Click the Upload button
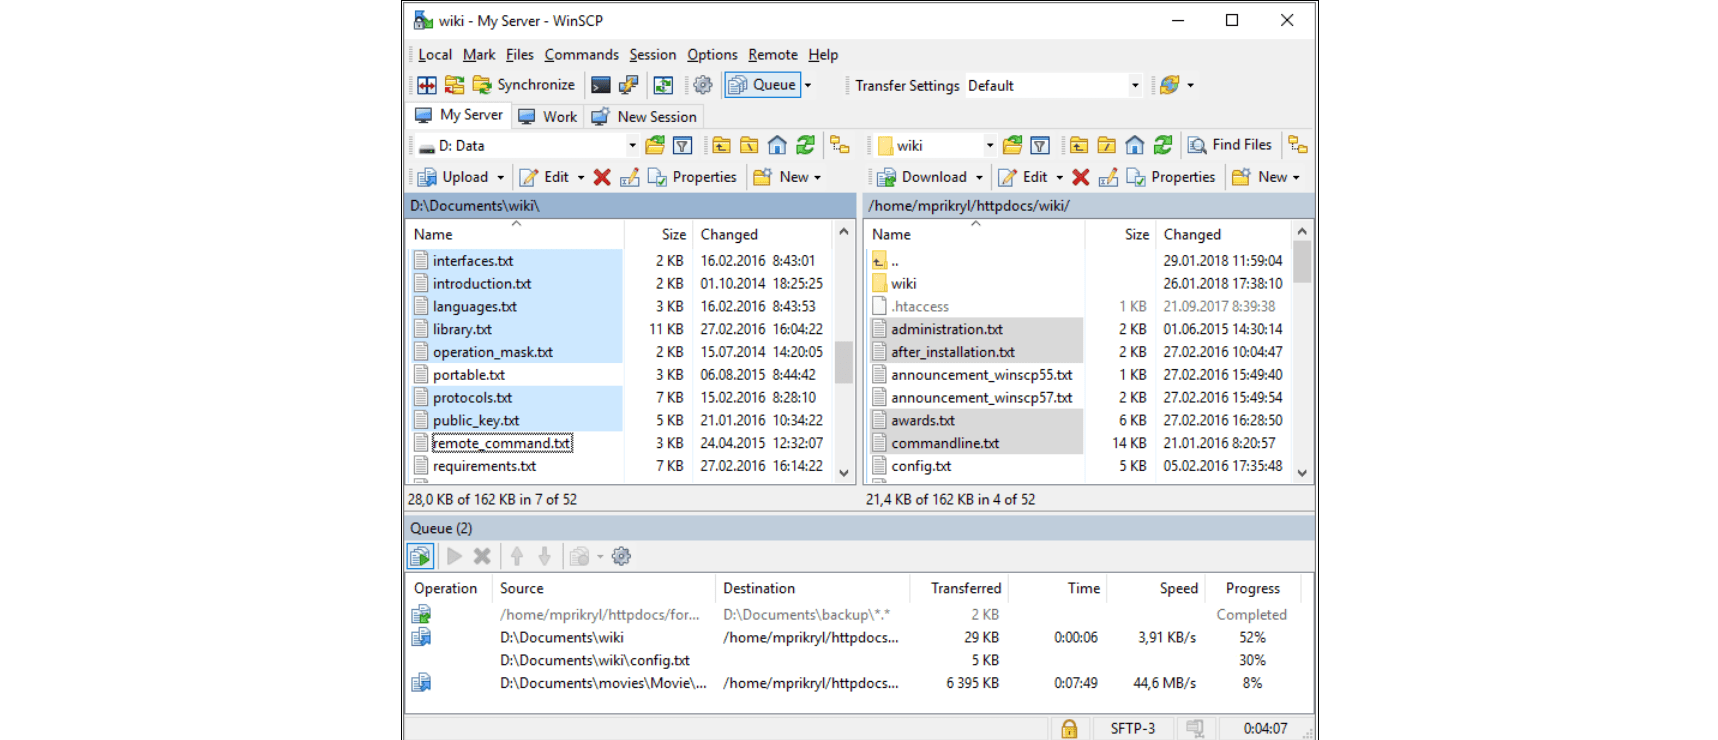This screenshot has width=1718, height=740. point(453,177)
